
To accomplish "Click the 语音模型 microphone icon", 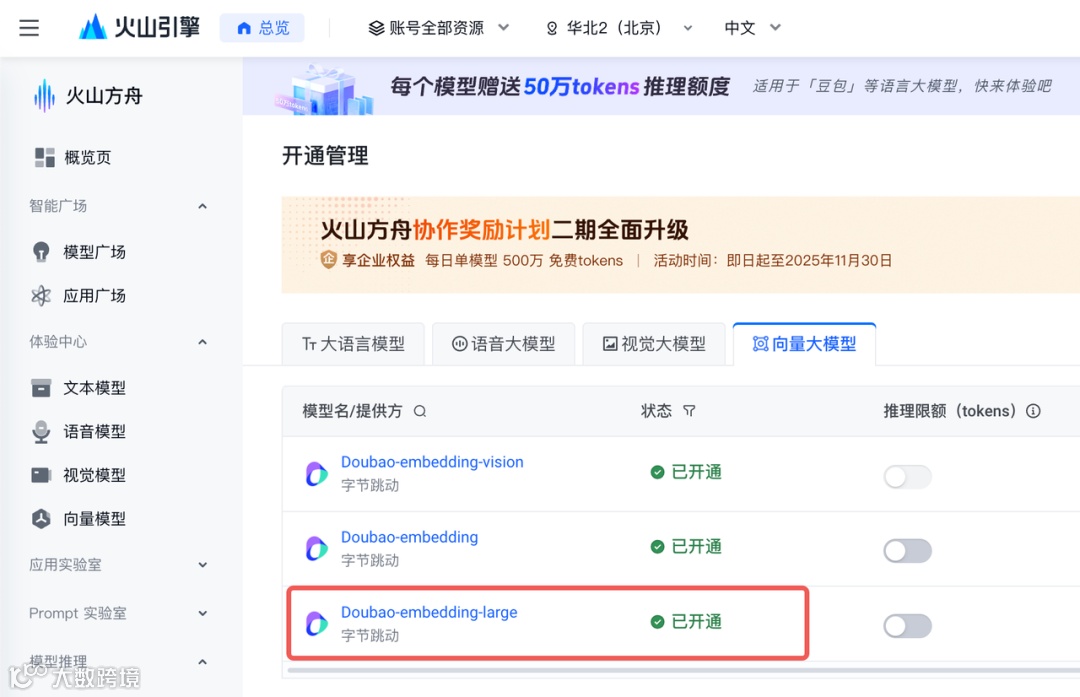I will pyautogui.click(x=41, y=432).
